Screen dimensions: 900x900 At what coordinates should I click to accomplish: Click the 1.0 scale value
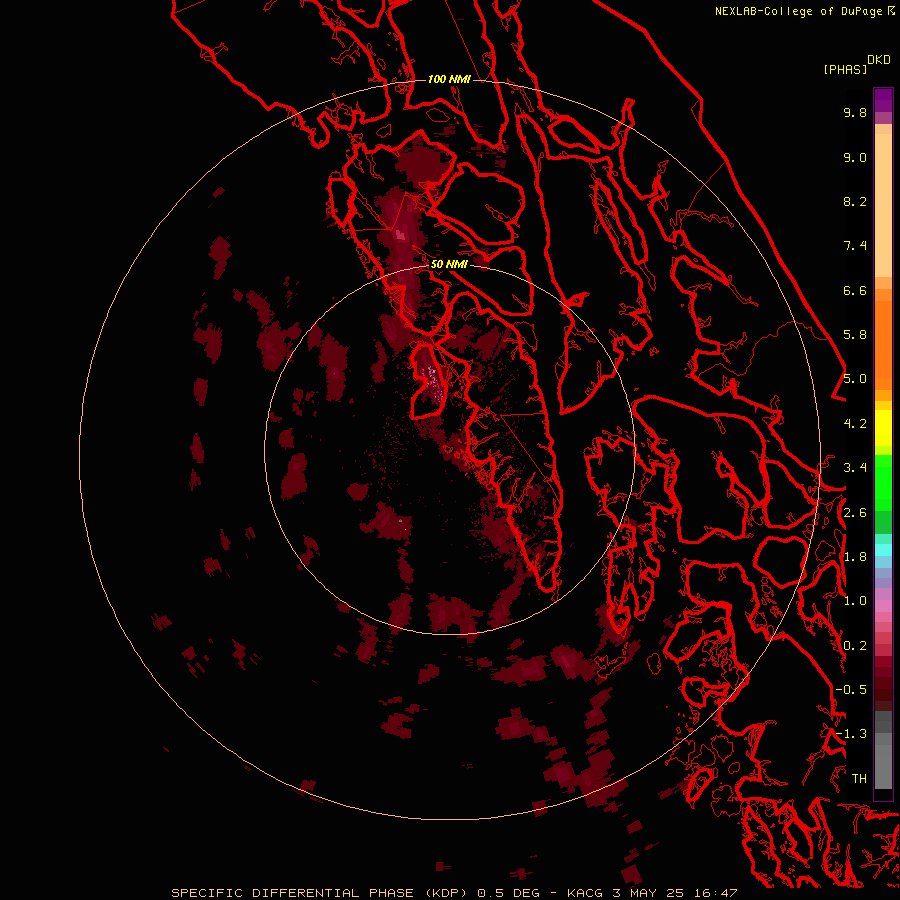click(855, 601)
